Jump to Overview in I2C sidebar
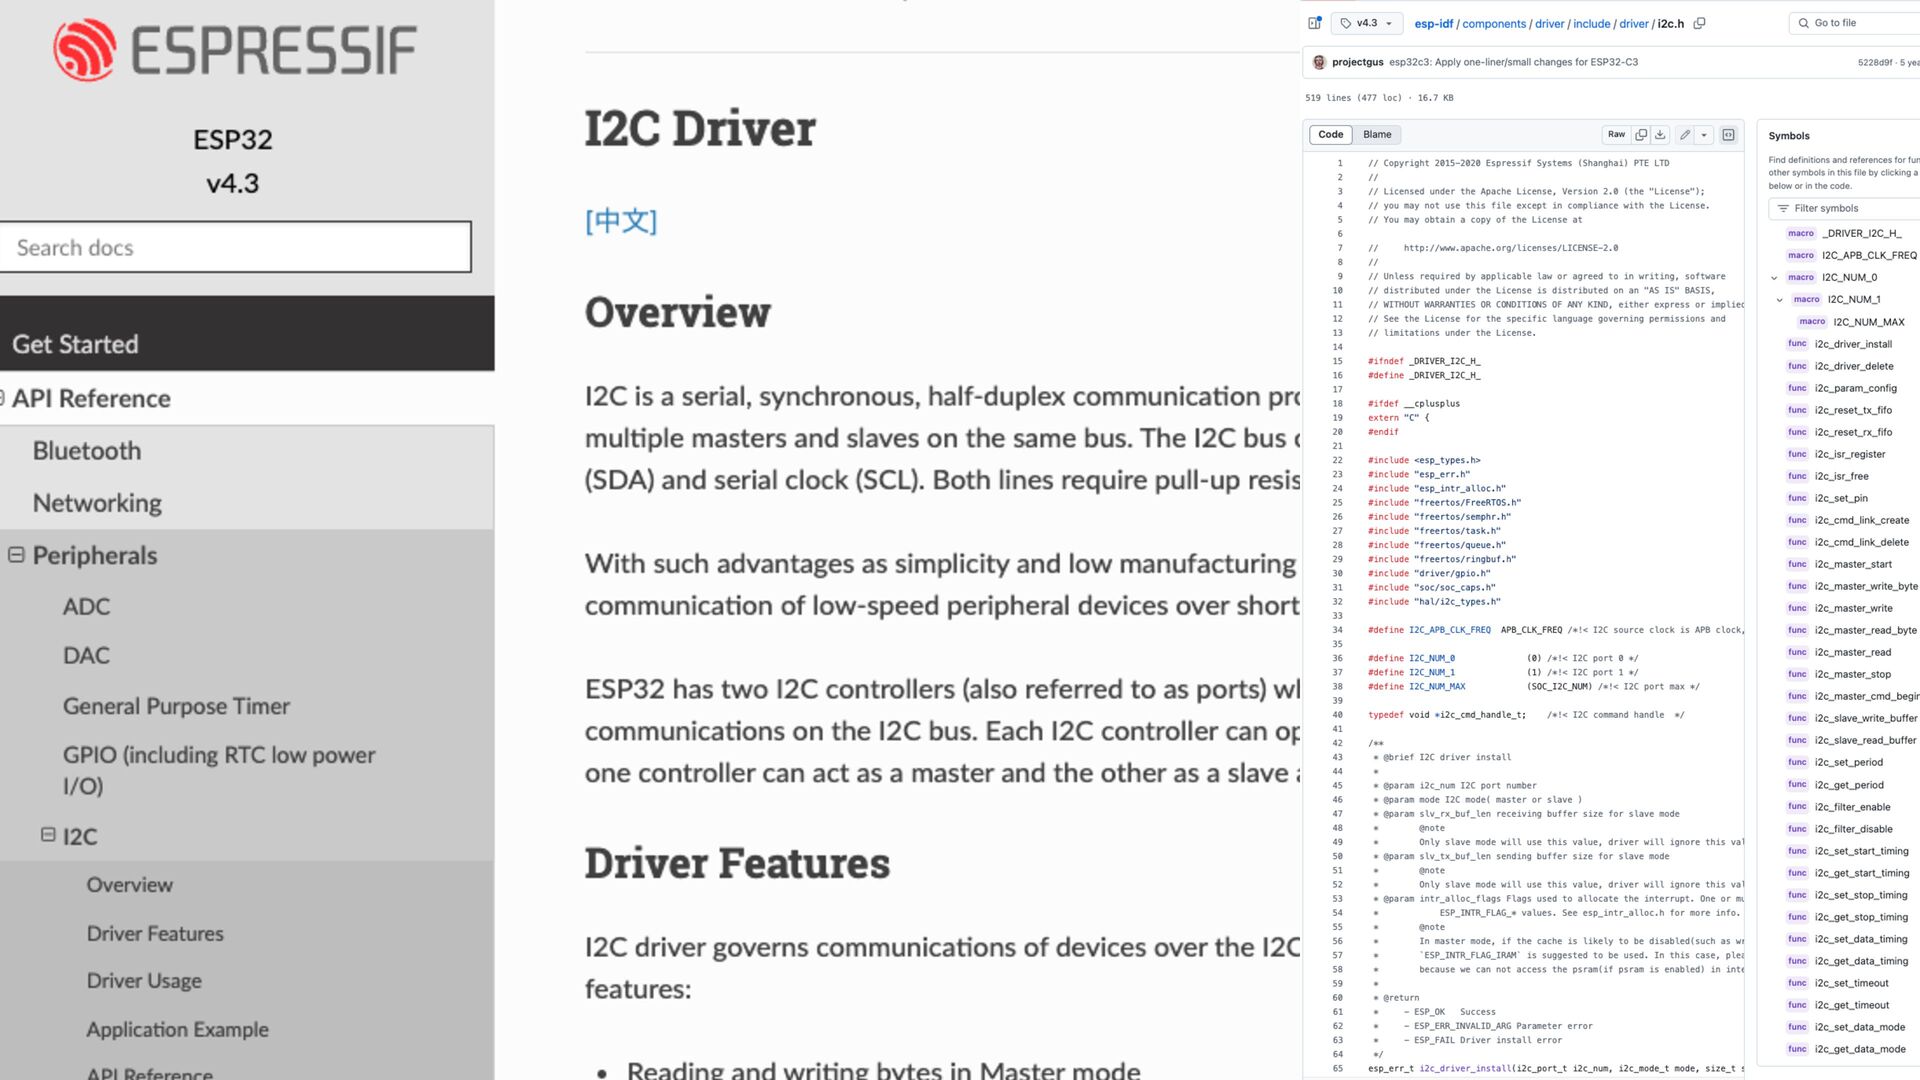Image resolution: width=1920 pixels, height=1080 pixels. [x=129, y=885]
